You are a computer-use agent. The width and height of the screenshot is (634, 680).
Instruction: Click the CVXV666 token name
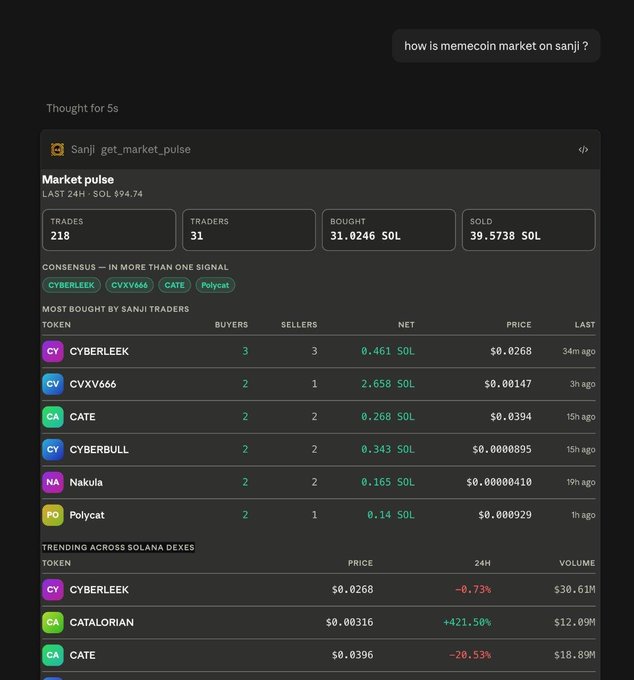93,384
